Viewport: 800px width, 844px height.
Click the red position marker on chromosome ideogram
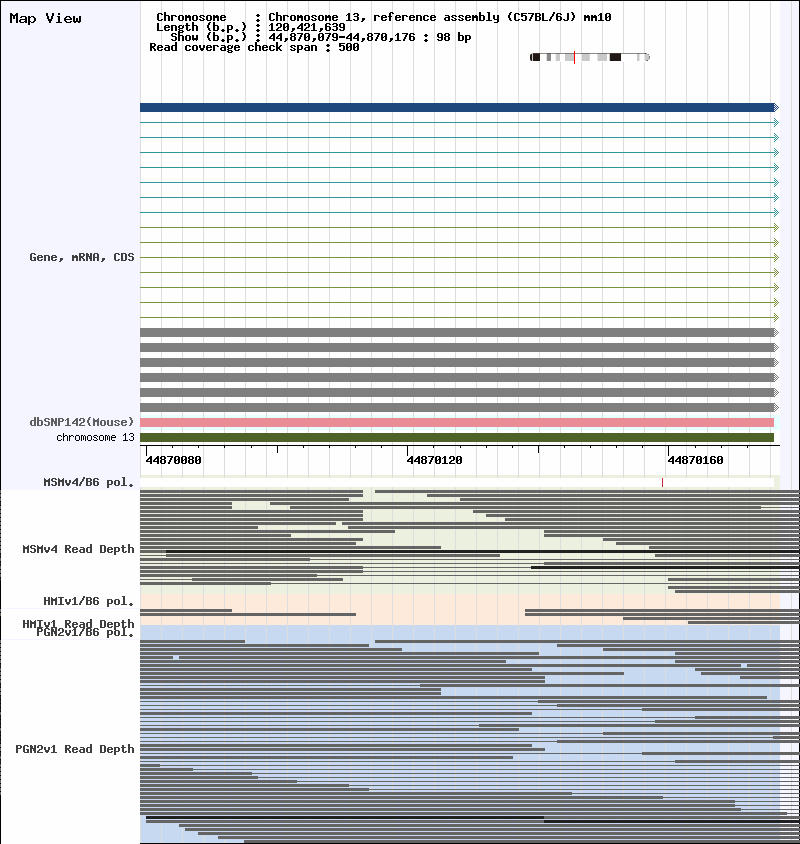point(574,57)
